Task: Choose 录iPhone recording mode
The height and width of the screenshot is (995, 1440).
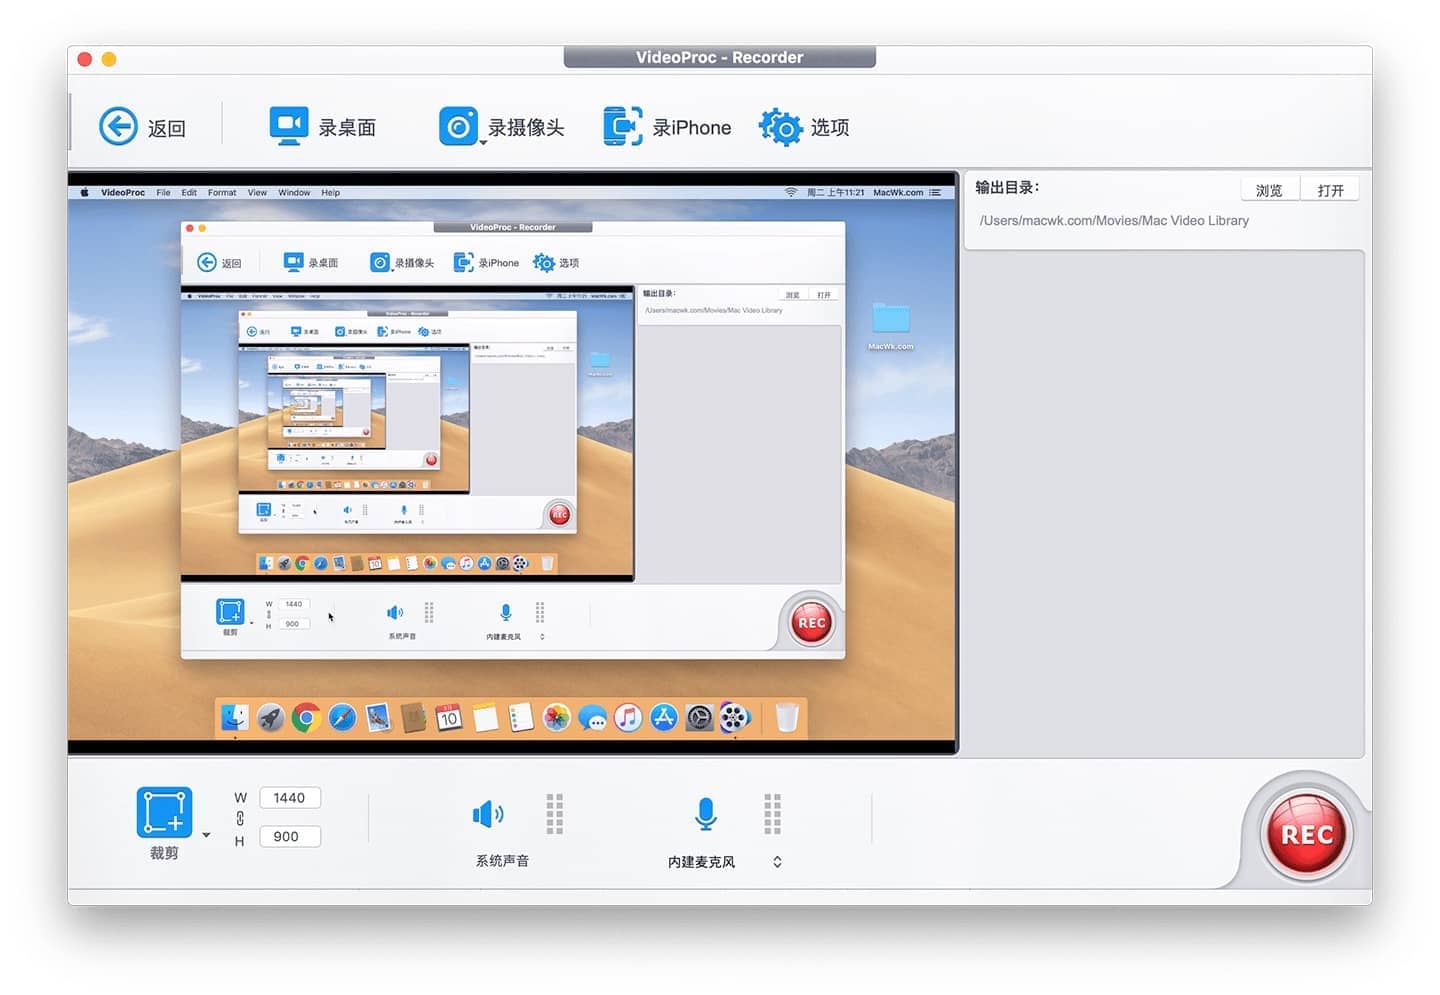Action: tap(667, 127)
